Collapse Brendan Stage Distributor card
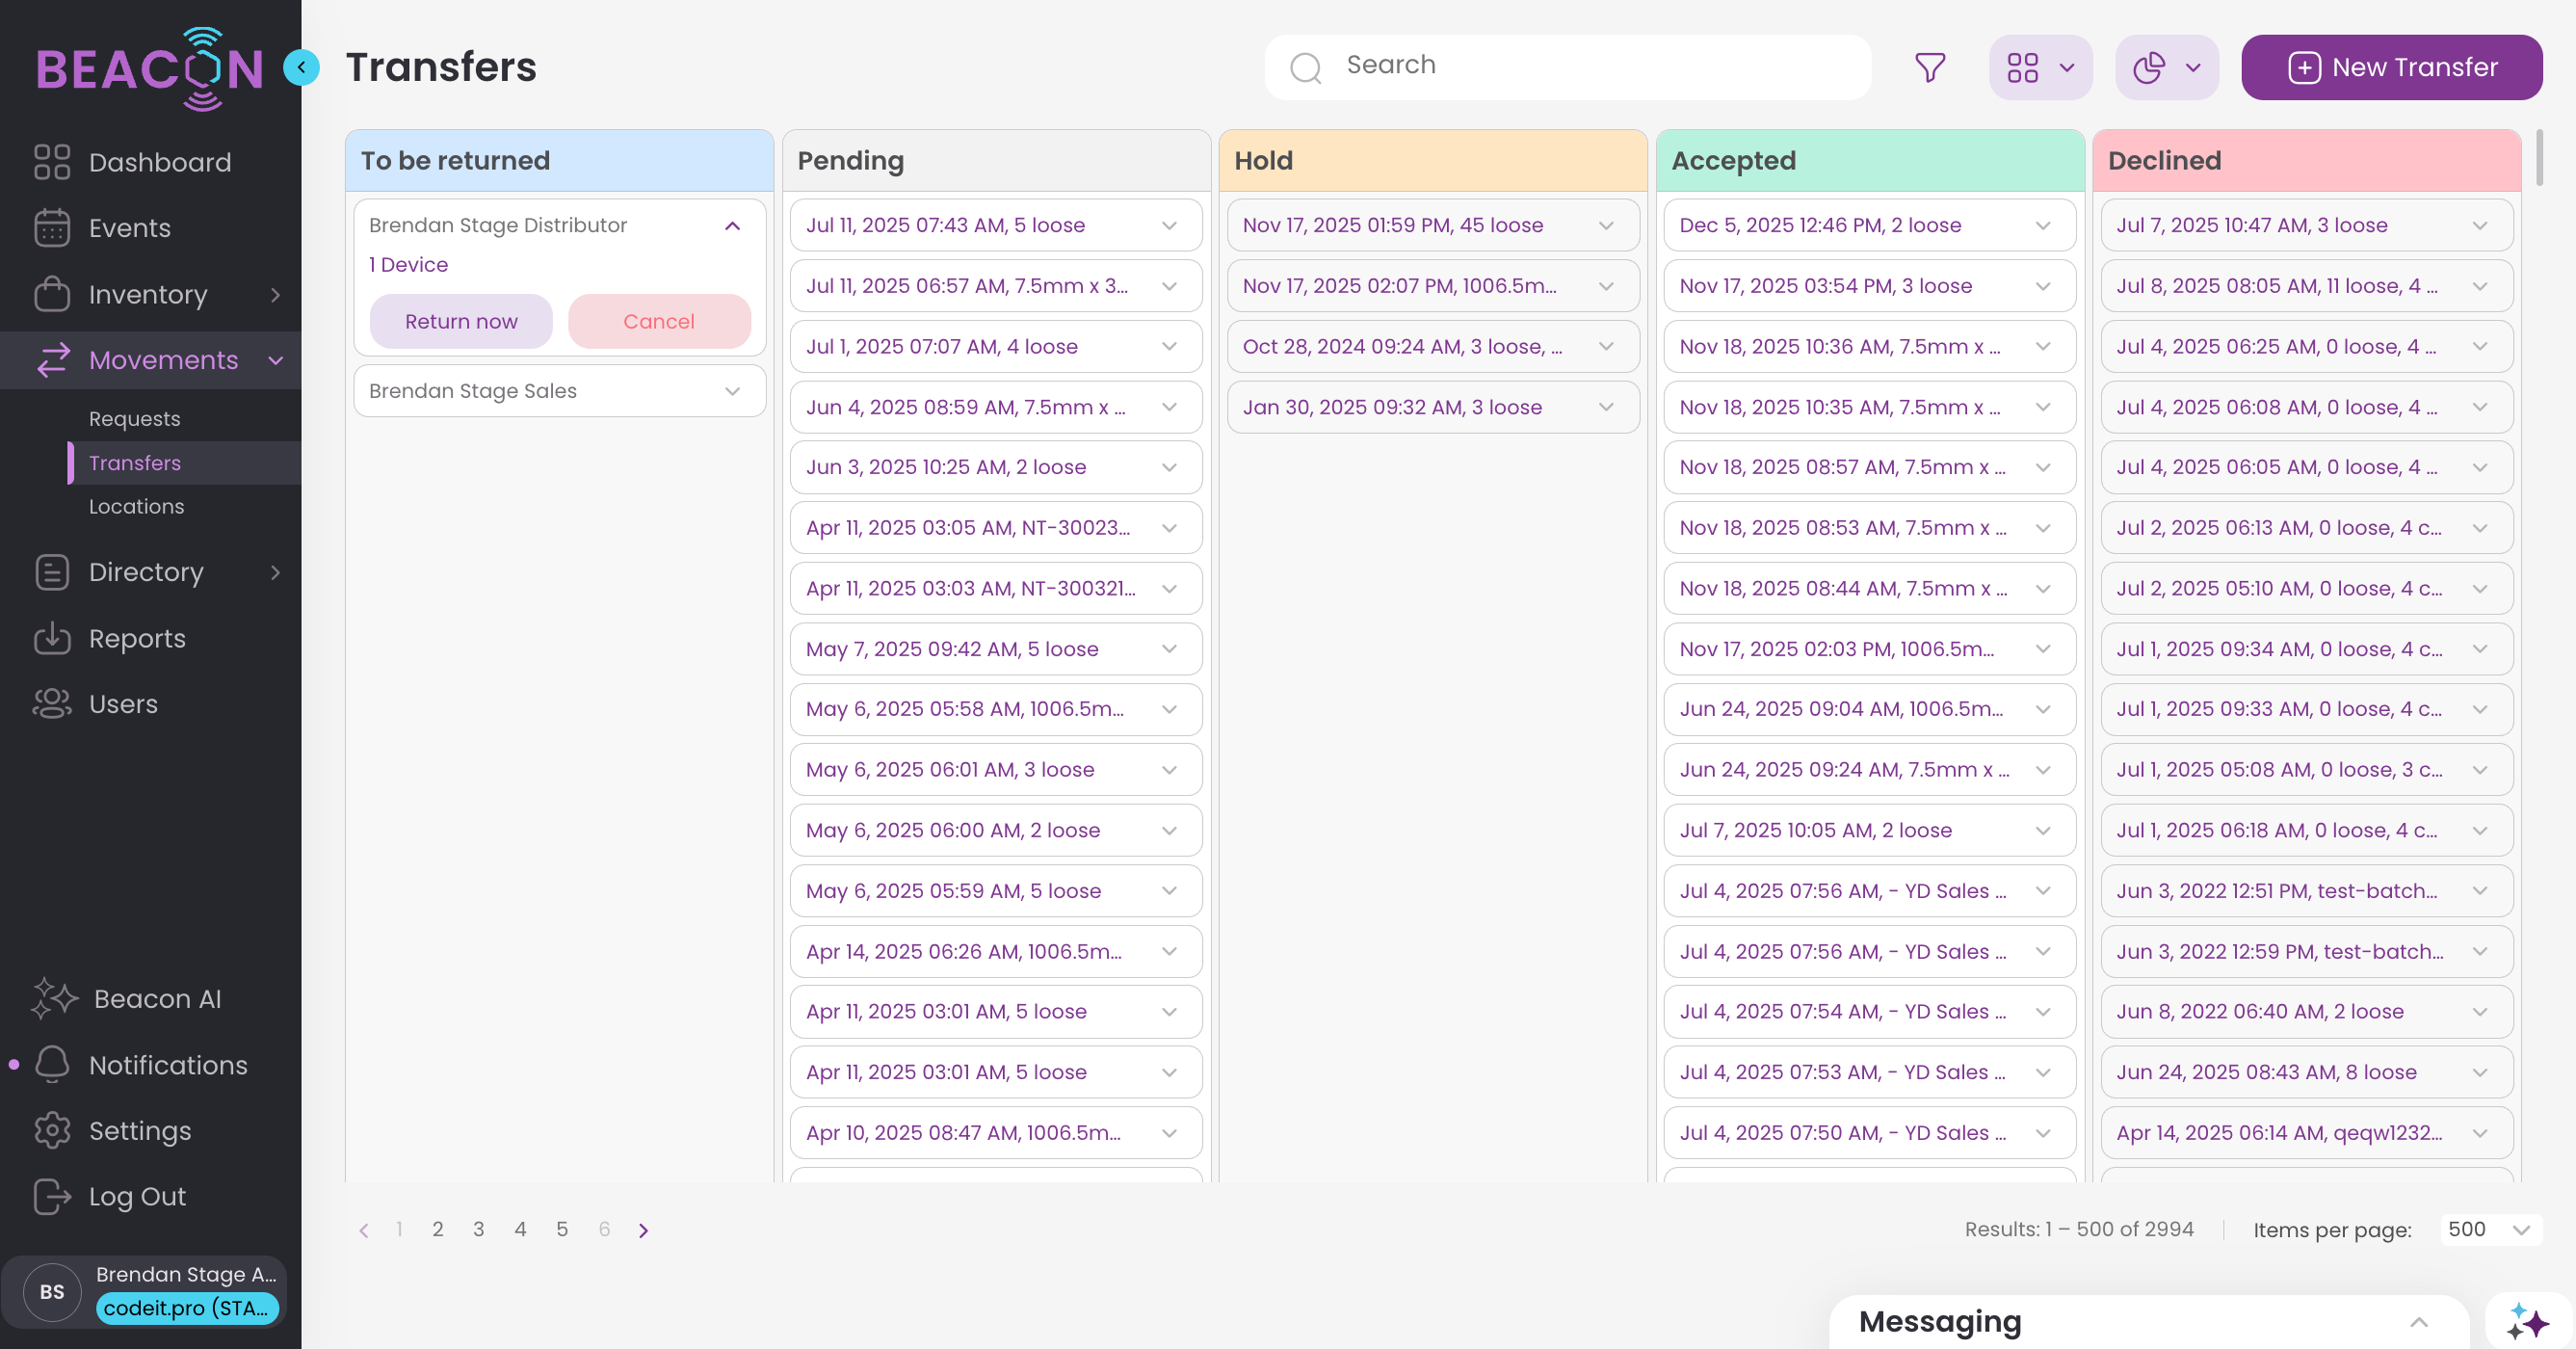2576x1349 pixels. tap(732, 225)
